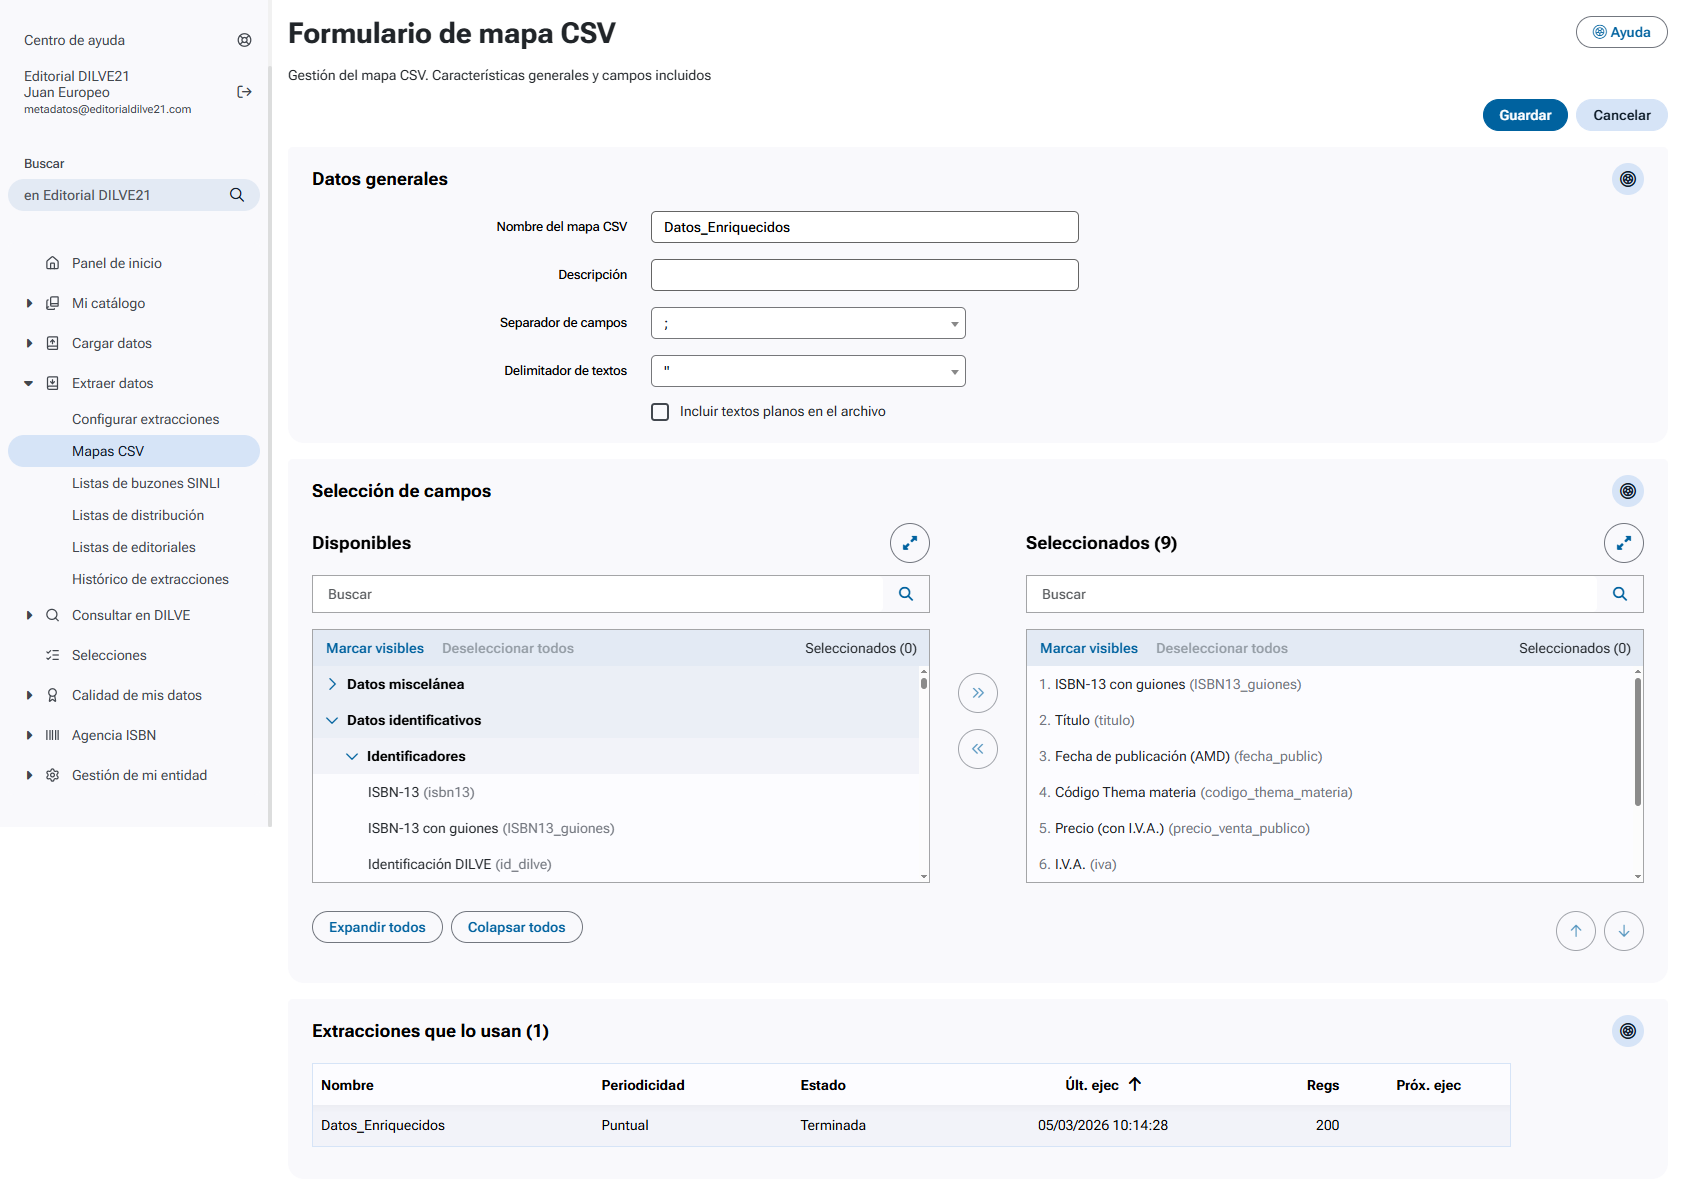Image resolution: width=1684 pixels, height=1185 pixels.
Task: Add fields with the double right arrow
Action: pos(977,693)
